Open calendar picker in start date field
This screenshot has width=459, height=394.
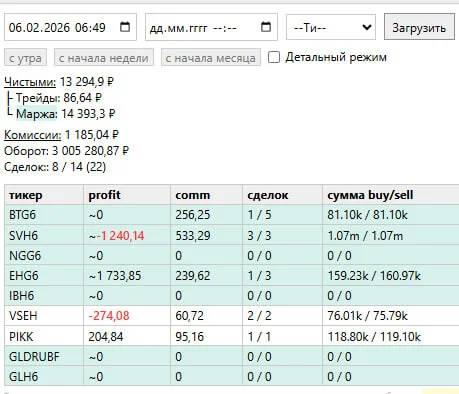pos(125,27)
